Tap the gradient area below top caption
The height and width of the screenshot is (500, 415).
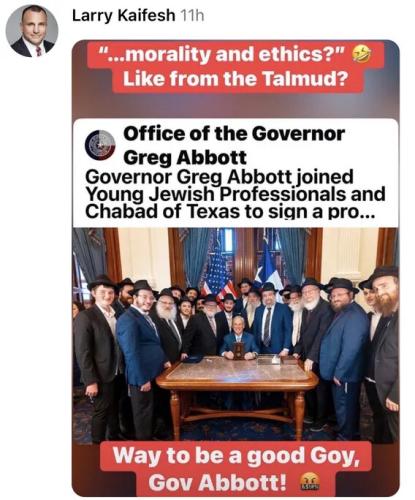click(235, 105)
